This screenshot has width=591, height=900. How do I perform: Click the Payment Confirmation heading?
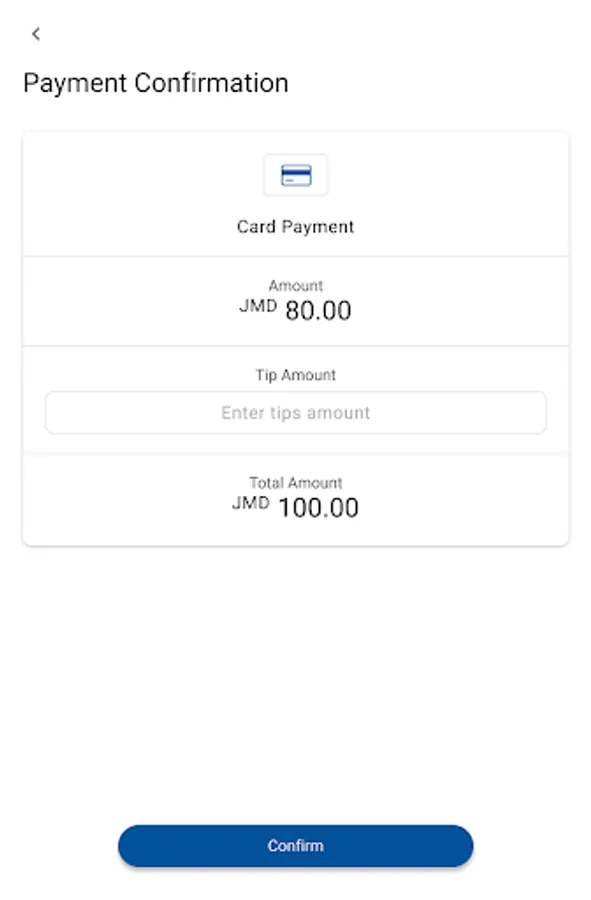pyautogui.click(x=155, y=83)
